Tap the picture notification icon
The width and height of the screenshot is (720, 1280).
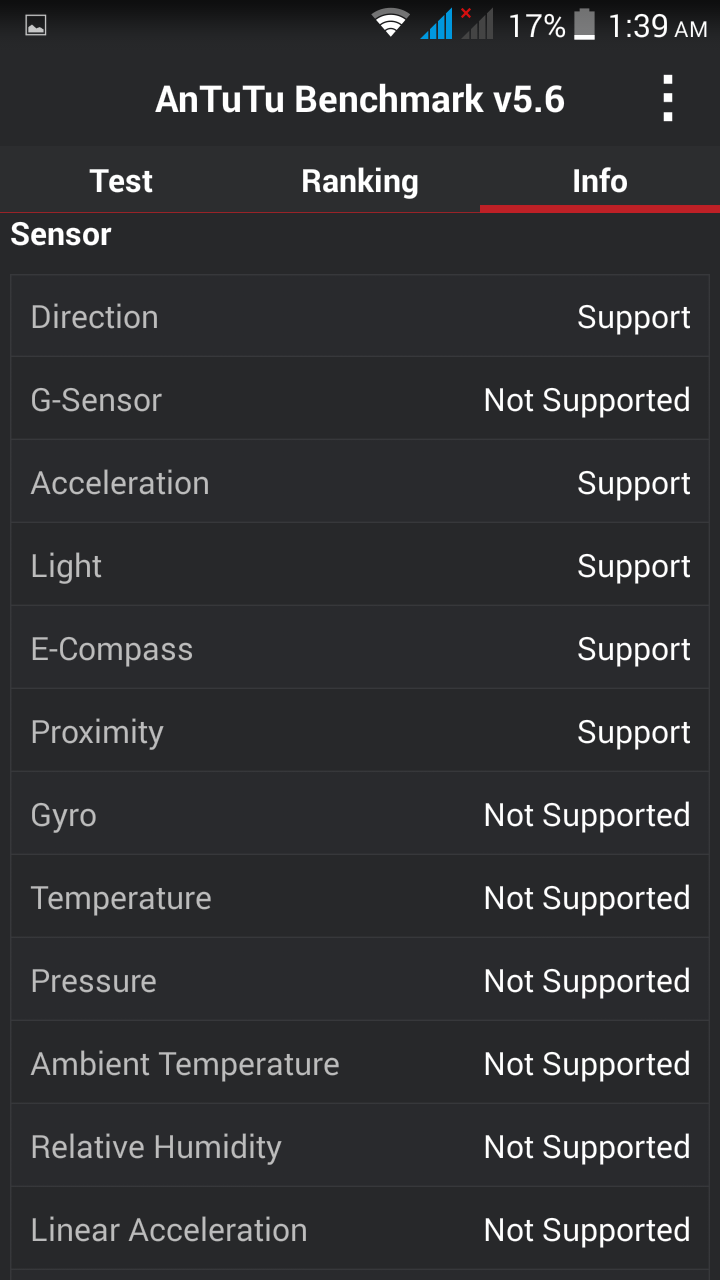pos(36,26)
